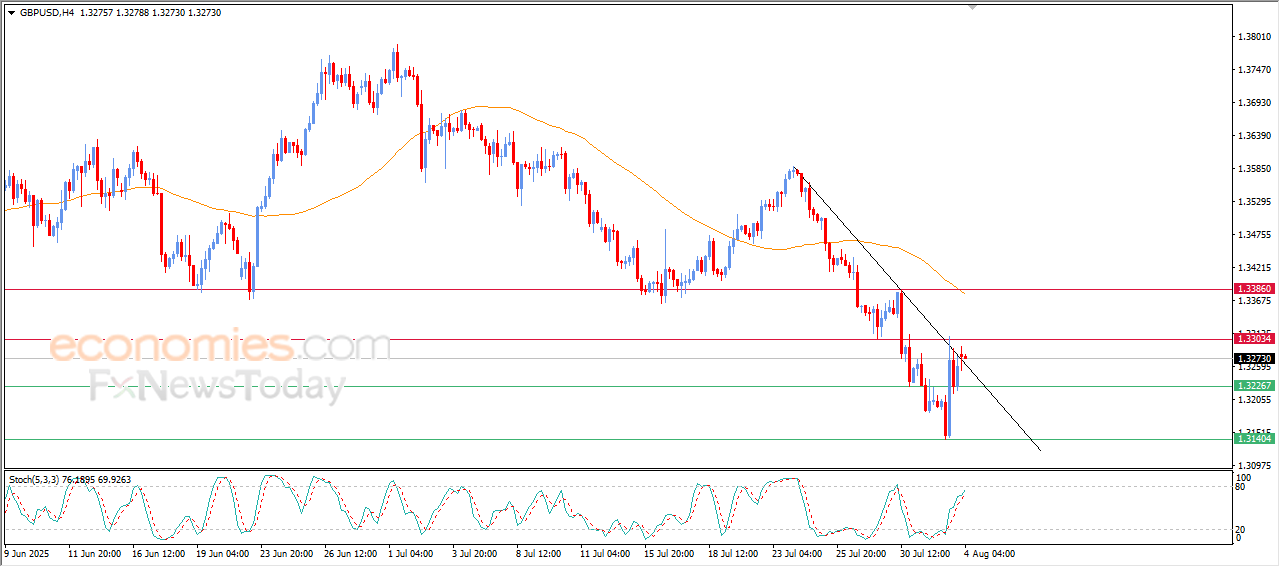Select the green 1.32267 price level tag
The width and height of the screenshot is (1280, 567).
coord(1254,386)
